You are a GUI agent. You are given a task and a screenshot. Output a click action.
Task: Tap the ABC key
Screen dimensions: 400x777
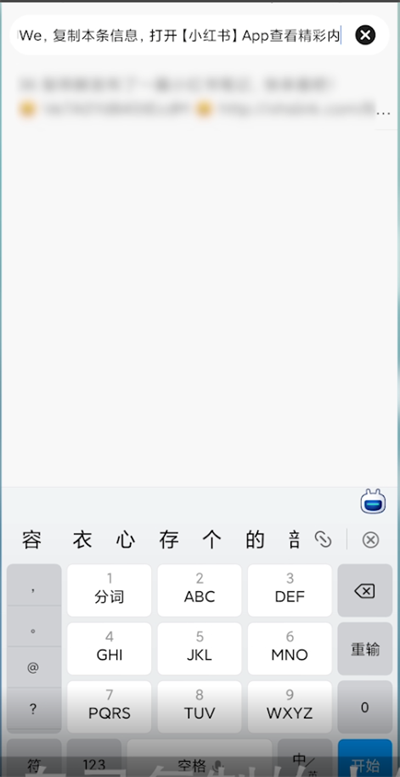199,590
